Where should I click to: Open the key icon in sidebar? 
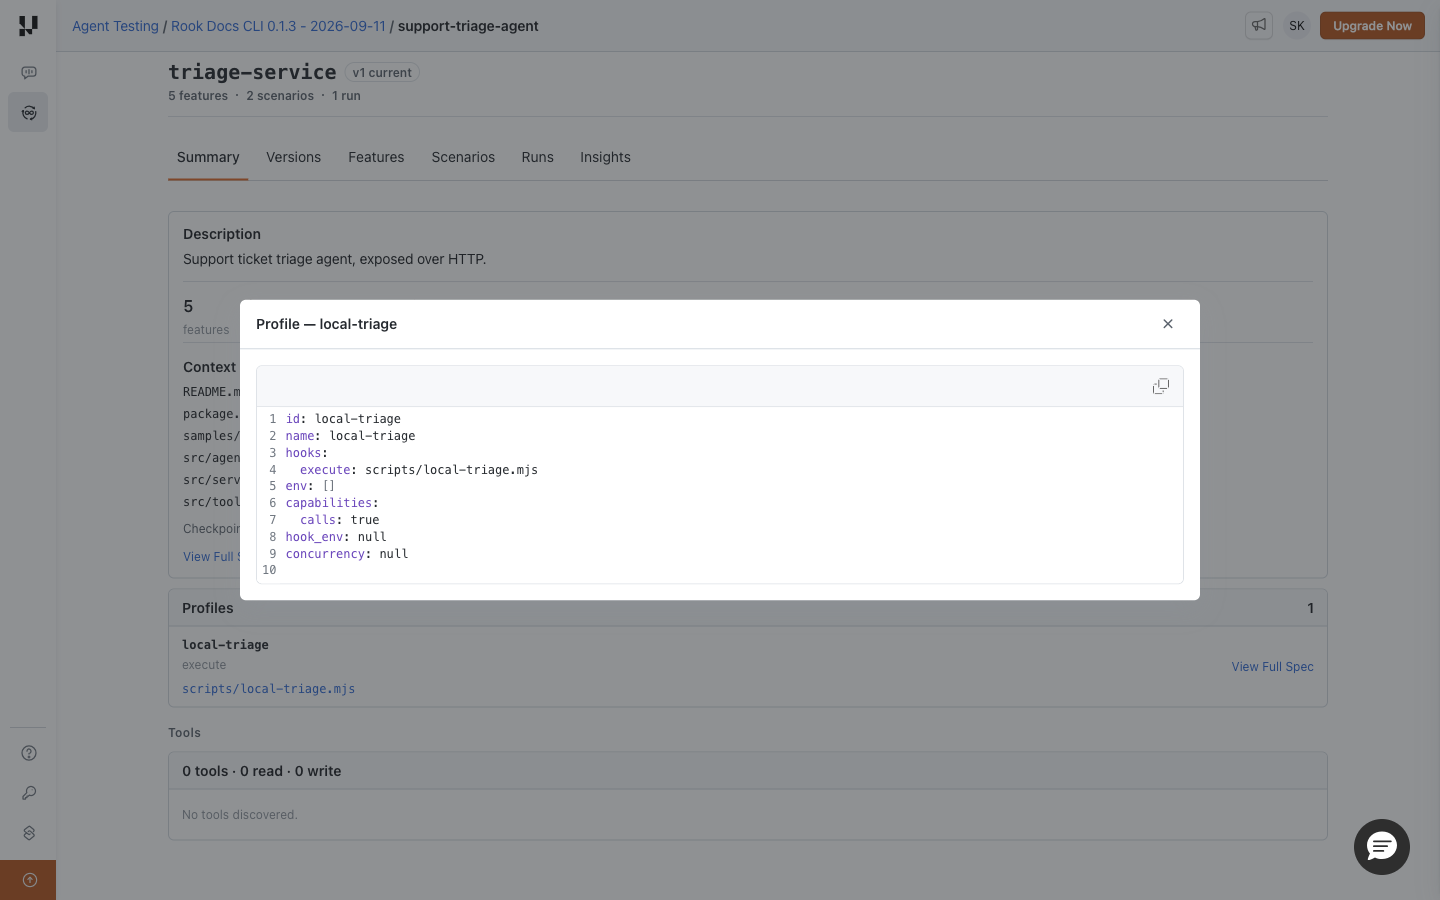tap(29, 793)
